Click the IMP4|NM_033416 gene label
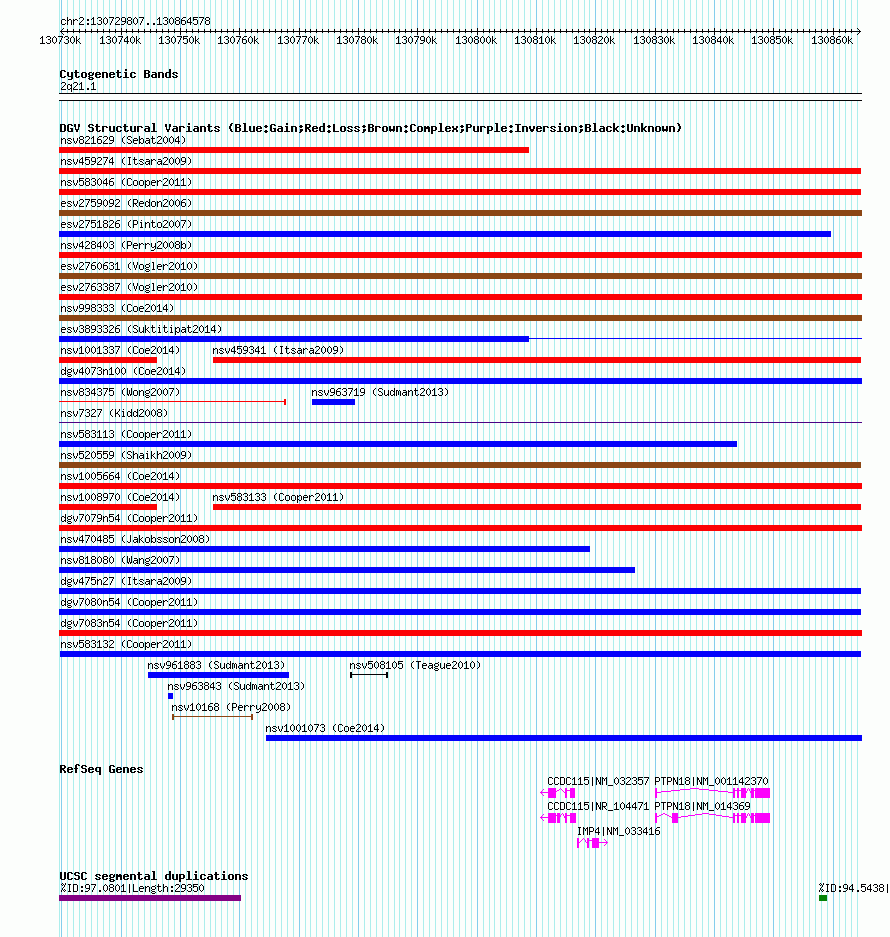This screenshot has width=890, height=937. pyautogui.click(x=619, y=831)
